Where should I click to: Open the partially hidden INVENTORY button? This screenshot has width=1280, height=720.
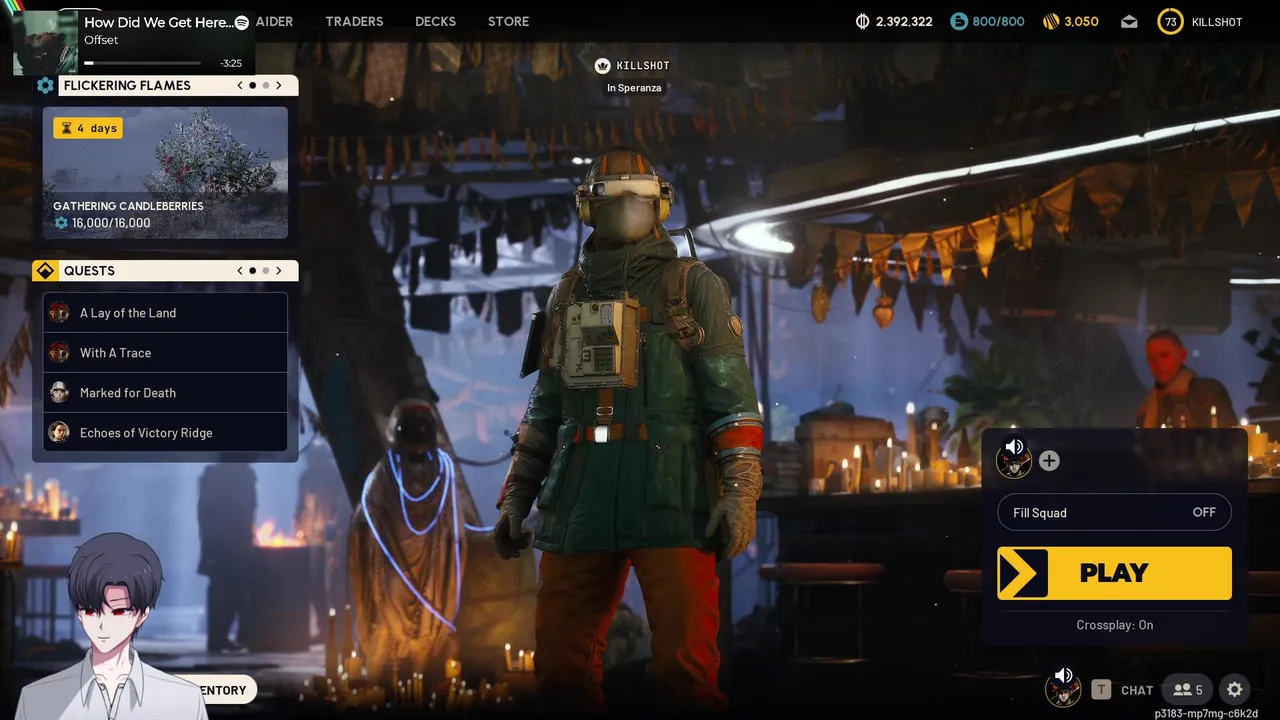pyautogui.click(x=226, y=690)
